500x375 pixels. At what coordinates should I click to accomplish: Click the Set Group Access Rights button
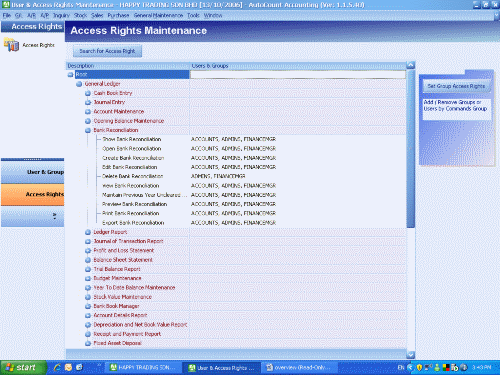click(x=456, y=86)
